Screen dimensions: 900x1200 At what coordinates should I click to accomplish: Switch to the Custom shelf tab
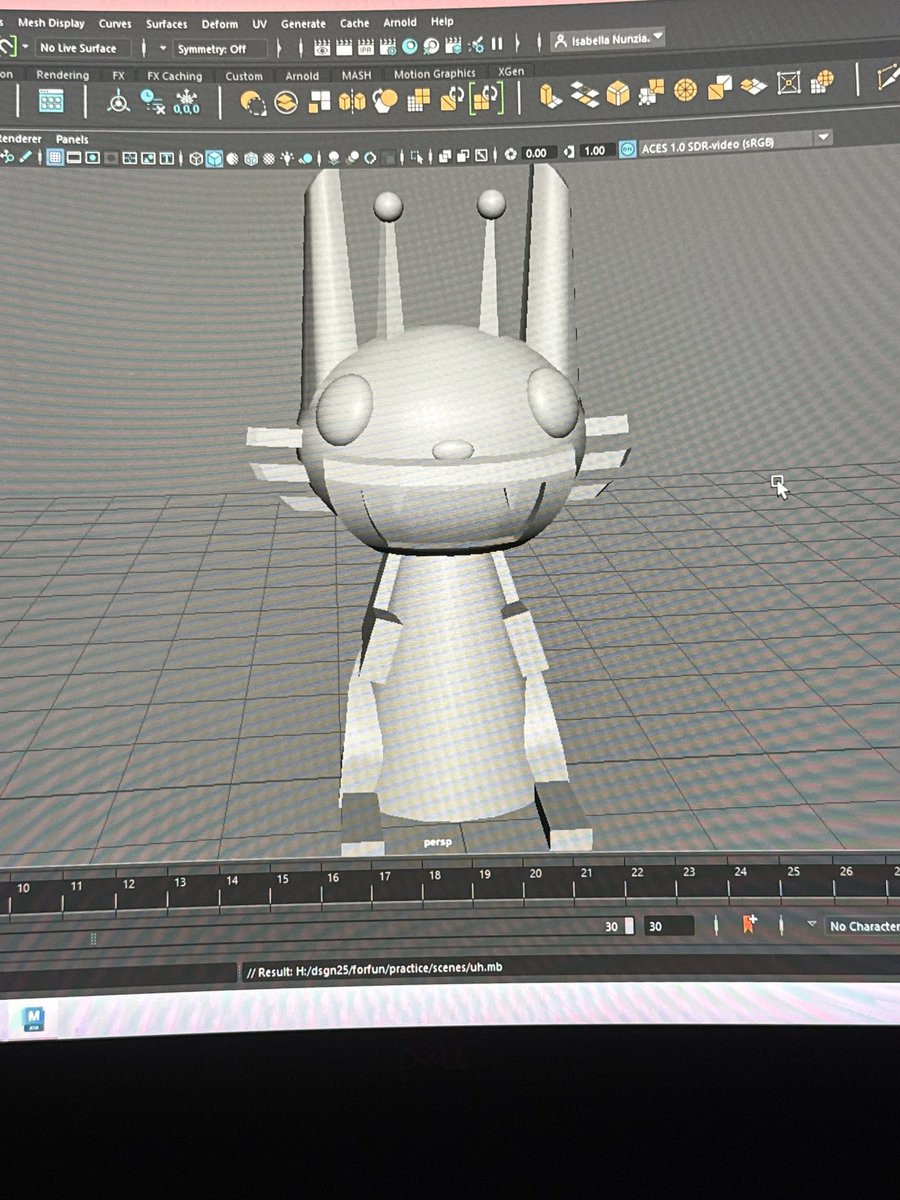[244, 76]
